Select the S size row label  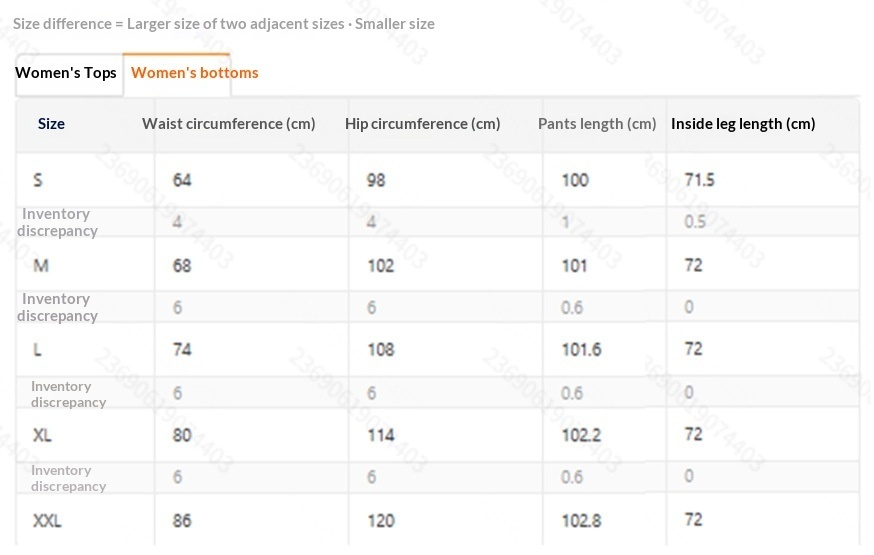pos(37,180)
